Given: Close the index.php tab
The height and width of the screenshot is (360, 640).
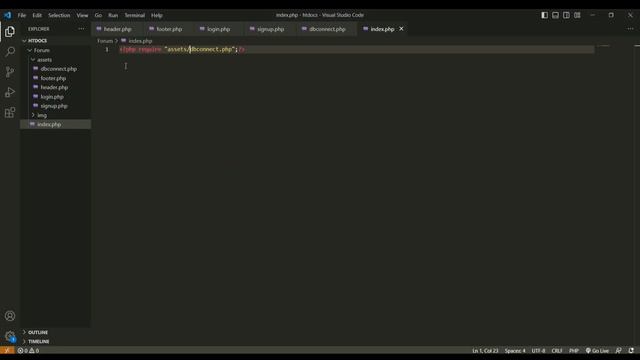Looking at the screenshot, I should tap(401, 29).
